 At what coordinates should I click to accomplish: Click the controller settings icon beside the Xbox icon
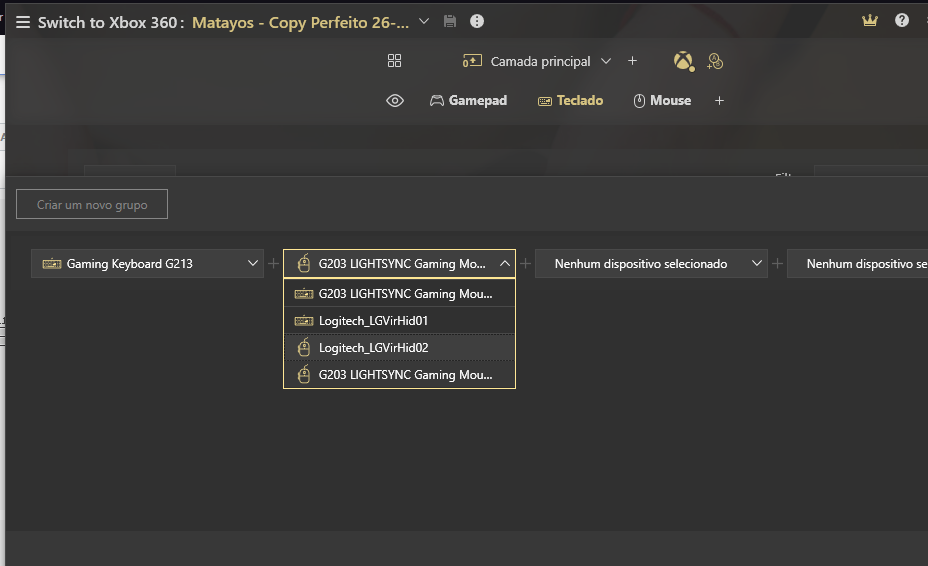715,61
